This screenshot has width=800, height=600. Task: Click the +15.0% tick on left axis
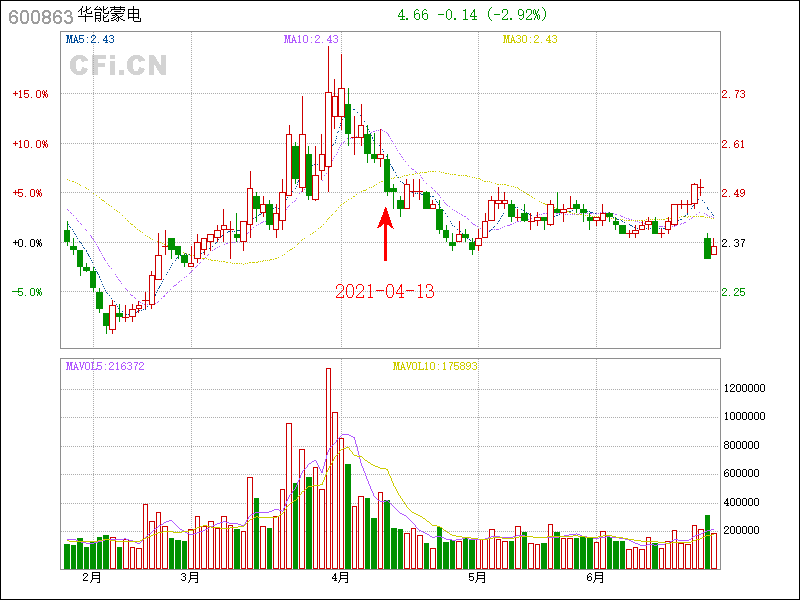click(x=30, y=94)
